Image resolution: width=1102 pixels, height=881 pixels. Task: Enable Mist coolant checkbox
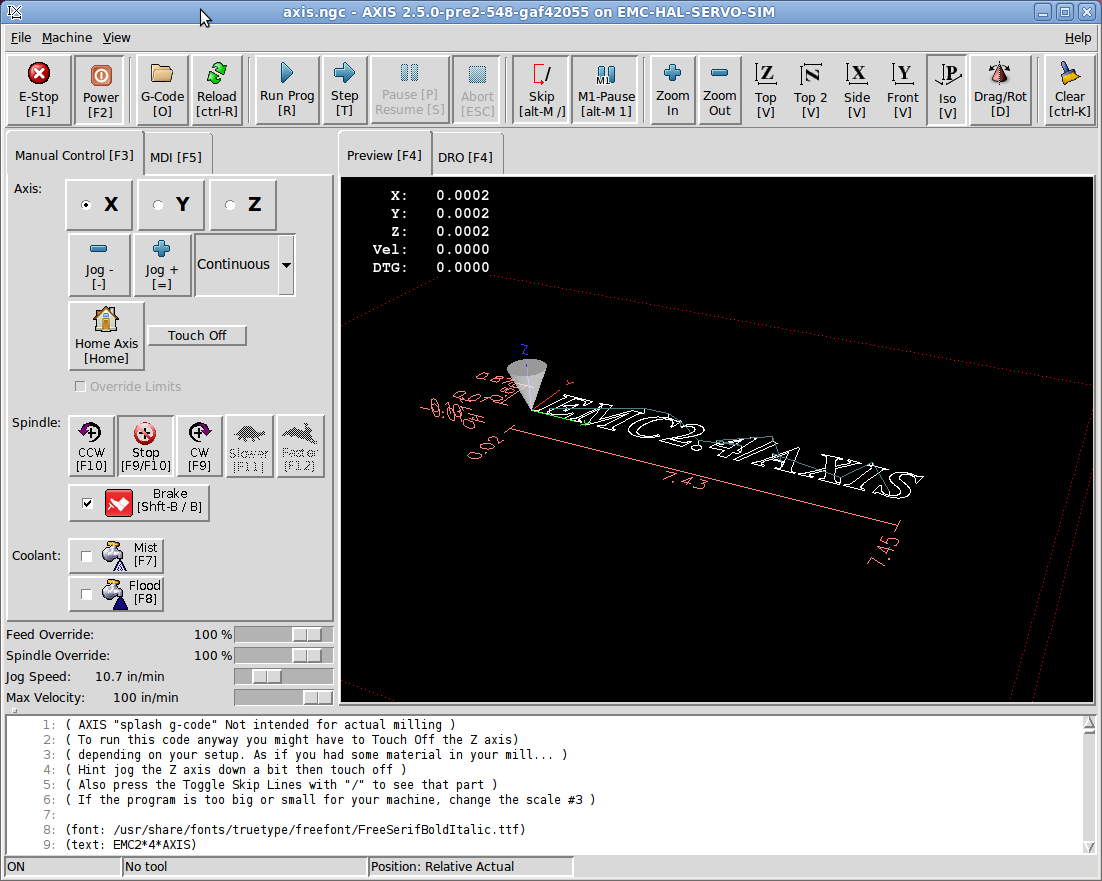point(86,556)
